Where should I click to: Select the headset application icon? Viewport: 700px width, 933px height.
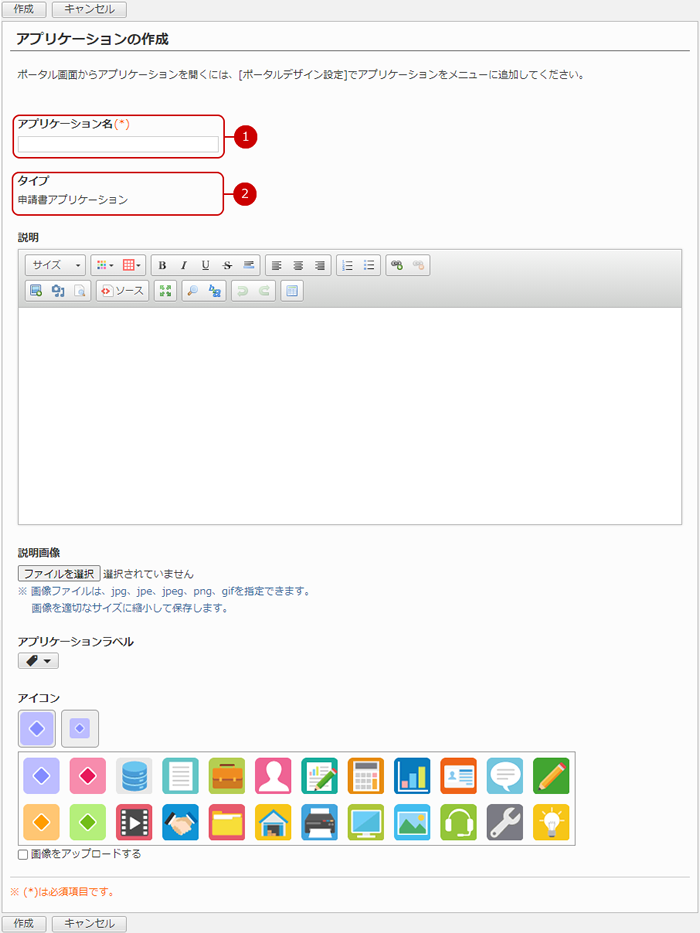[x=458, y=821]
